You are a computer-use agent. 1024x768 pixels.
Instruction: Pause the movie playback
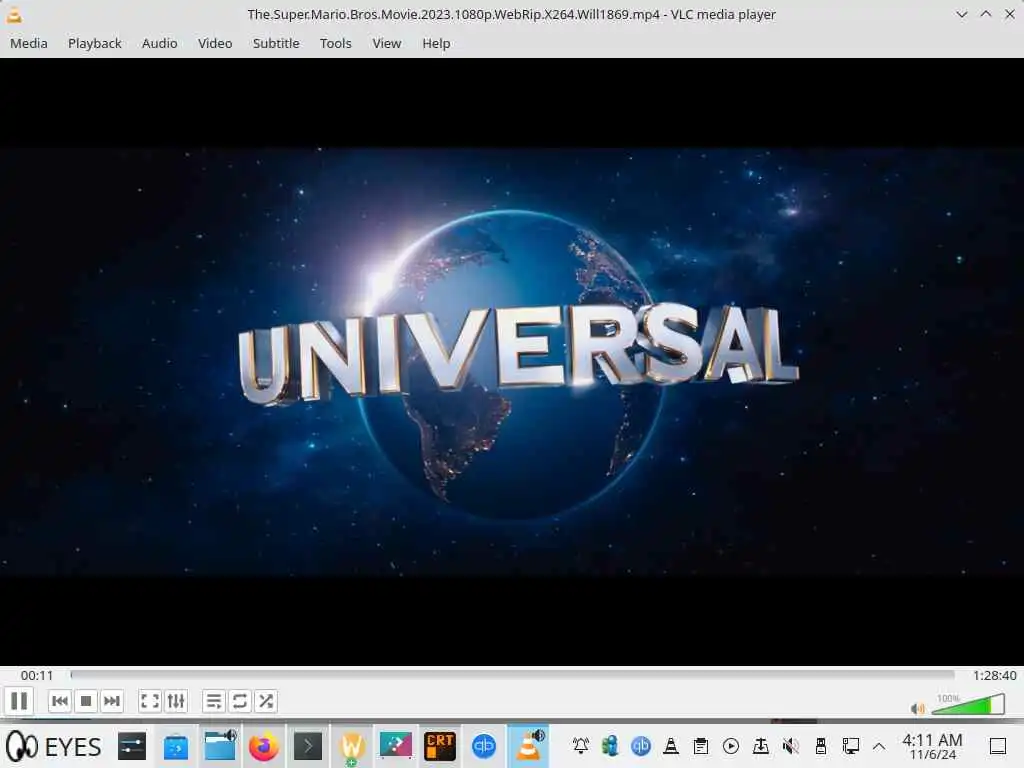(x=19, y=701)
